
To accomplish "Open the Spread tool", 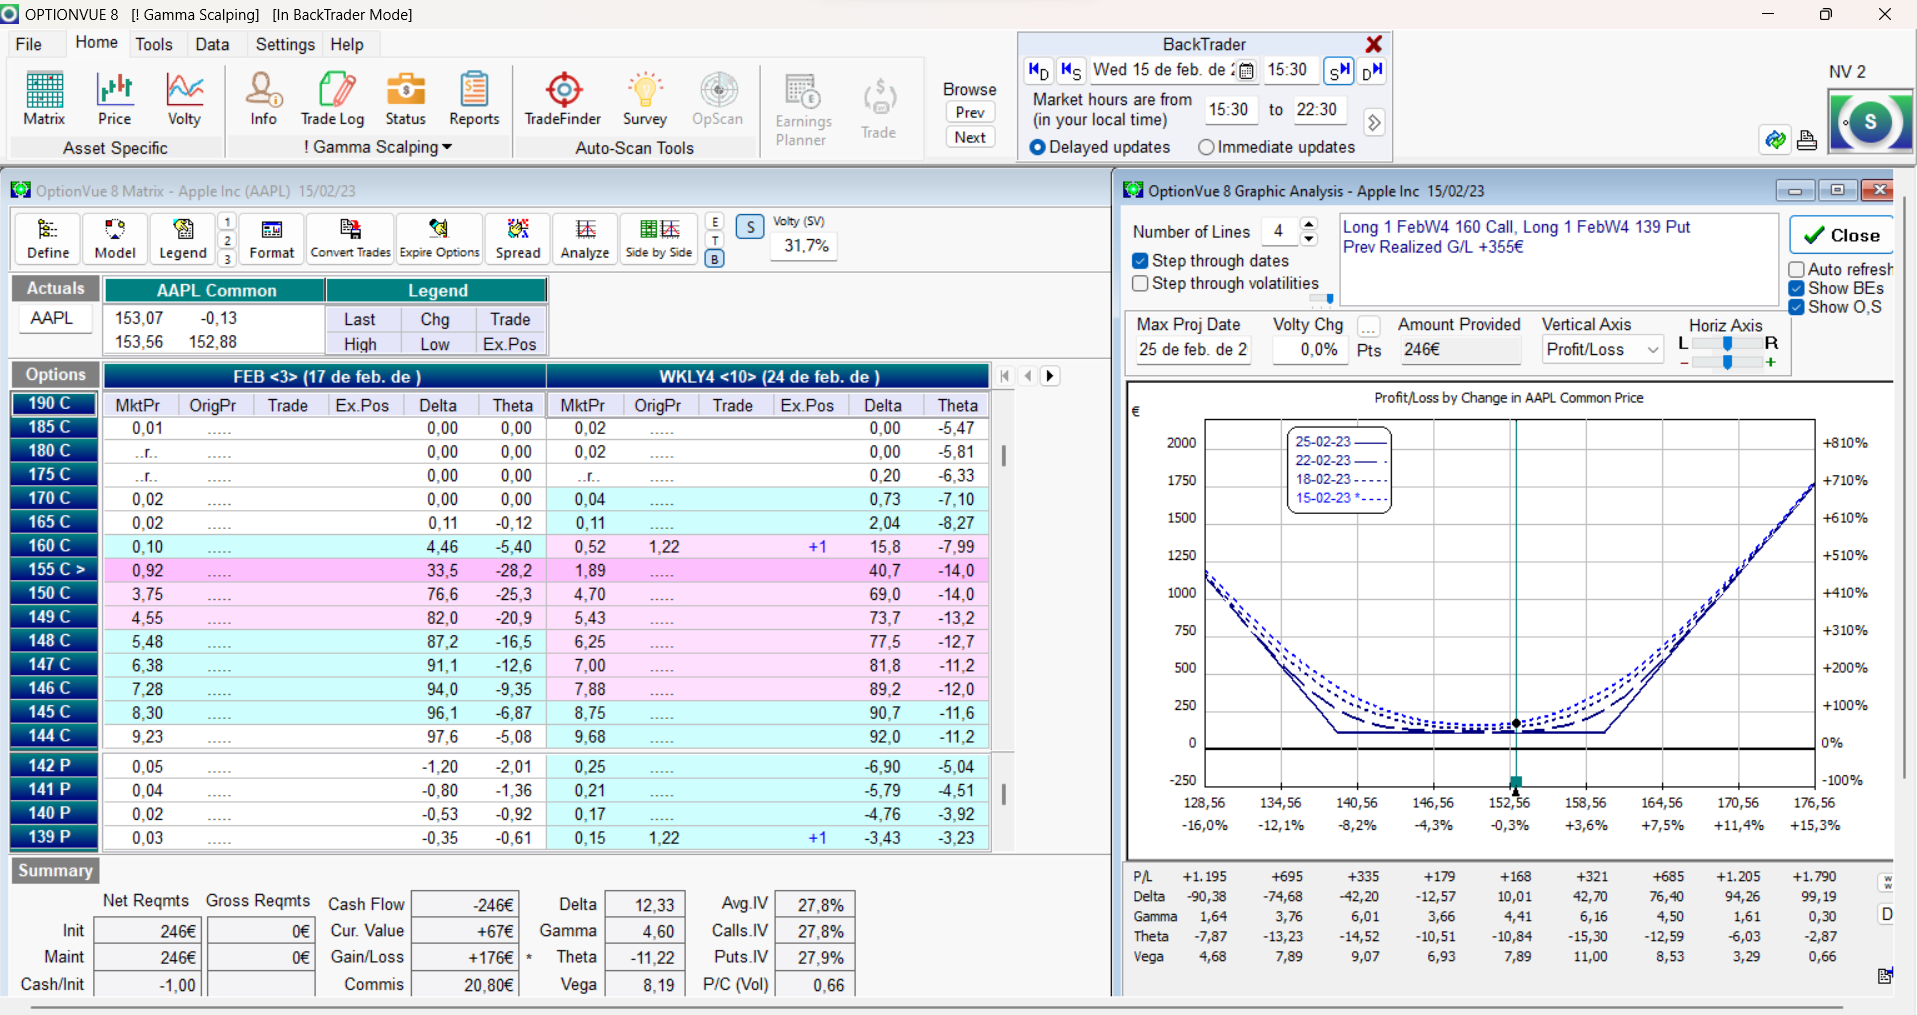I will (x=518, y=240).
